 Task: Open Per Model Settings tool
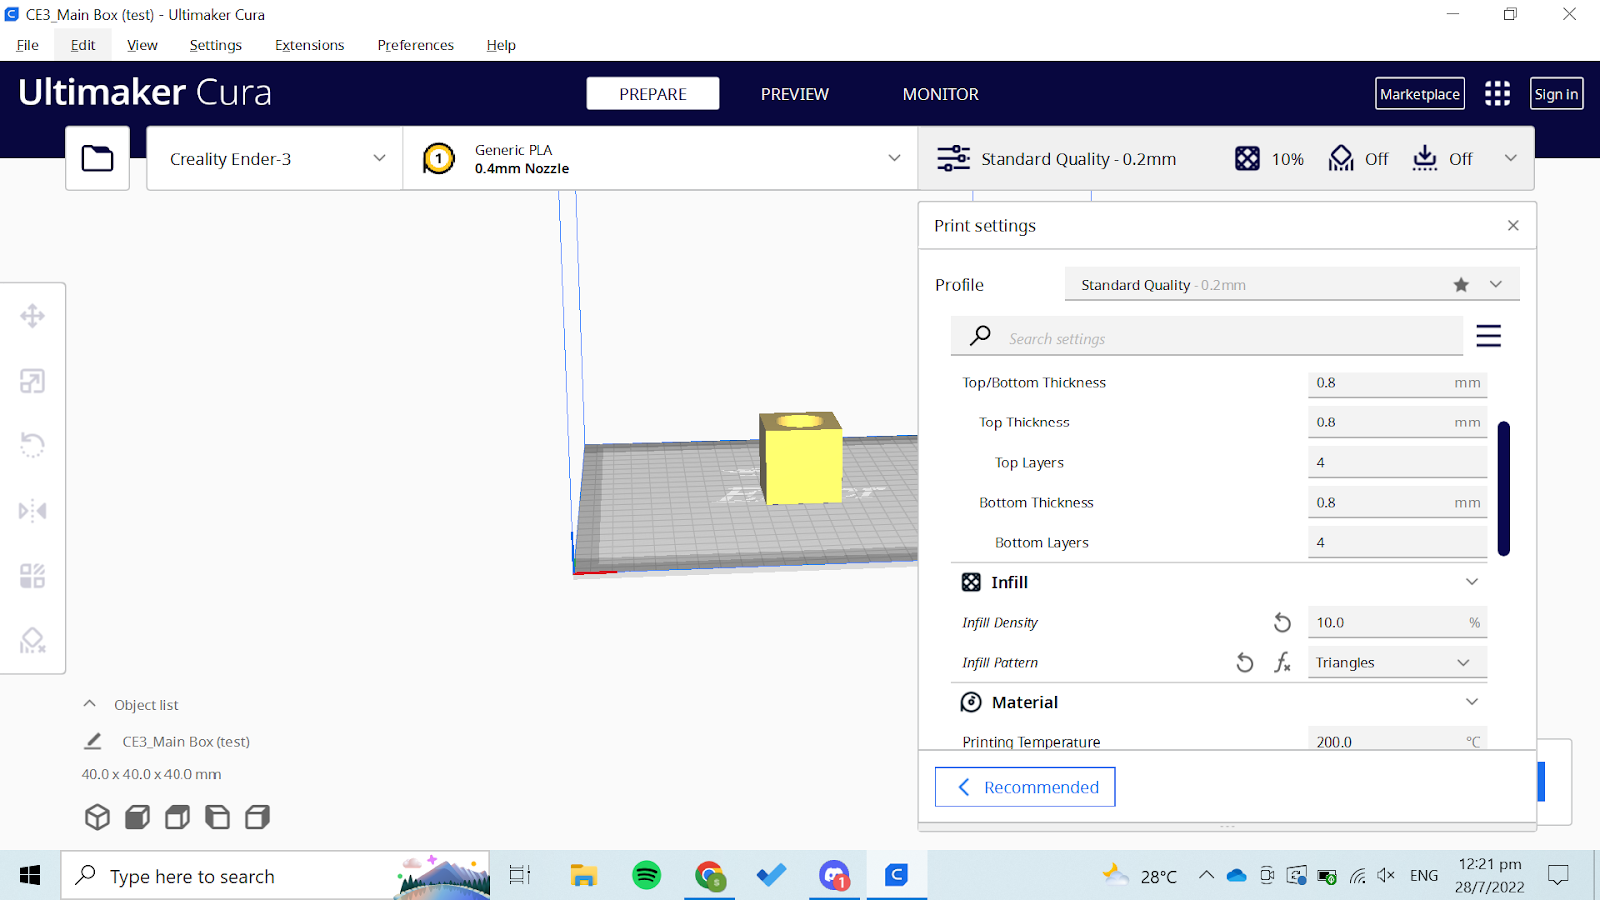(x=32, y=576)
